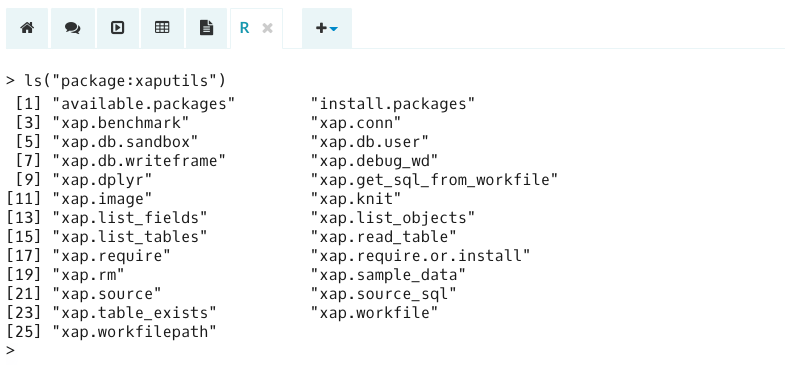The image size is (785, 392).
Task: Open the chat bubbles tab
Action: pyautogui.click(x=73, y=28)
